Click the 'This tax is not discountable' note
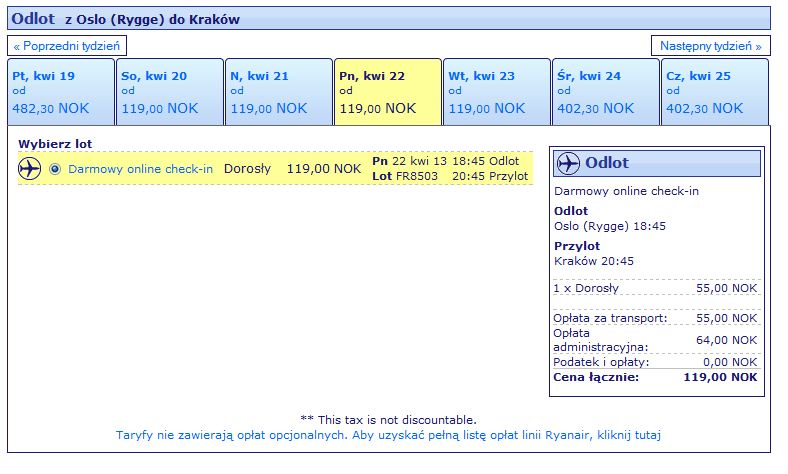 tap(388, 420)
